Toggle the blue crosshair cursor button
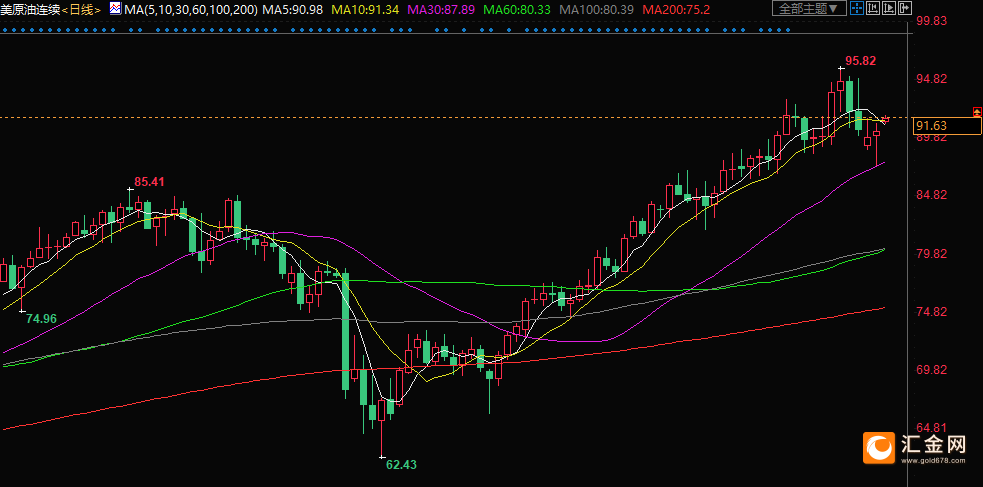Image resolution: width=983 pixels, height=487 pixels. (857, 8)
